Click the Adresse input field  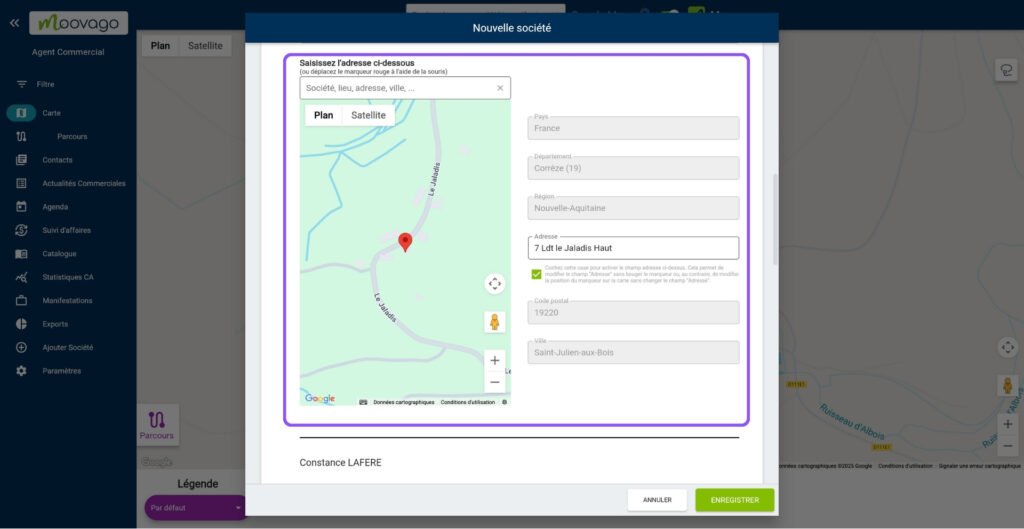[x=633, y=248]
